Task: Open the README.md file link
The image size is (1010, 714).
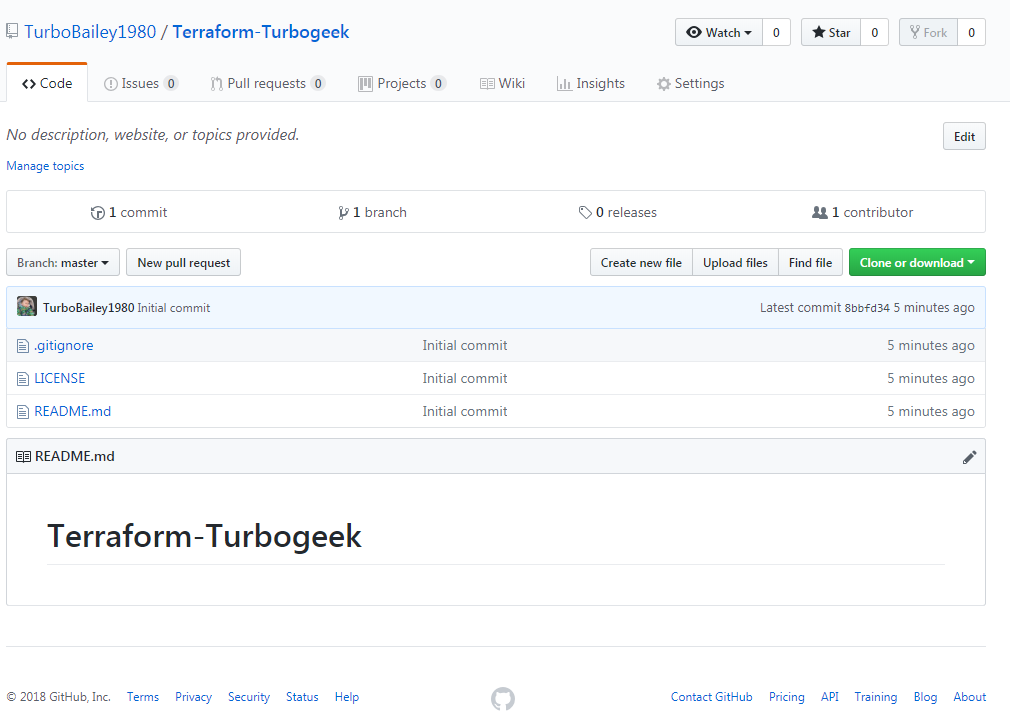Action: (72, 411)
